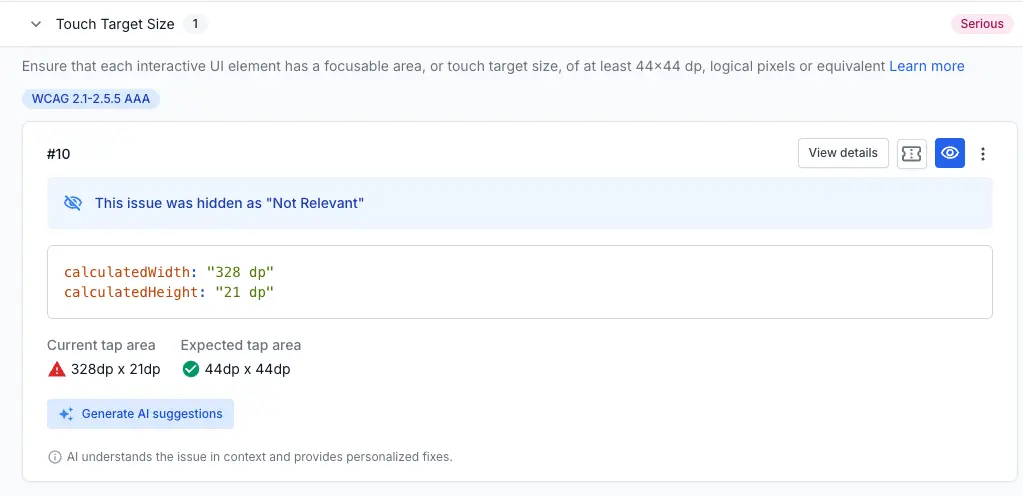Viewport: 1023px width, 496px height.
Task: Select the #10 issue number
Action: 59,154
